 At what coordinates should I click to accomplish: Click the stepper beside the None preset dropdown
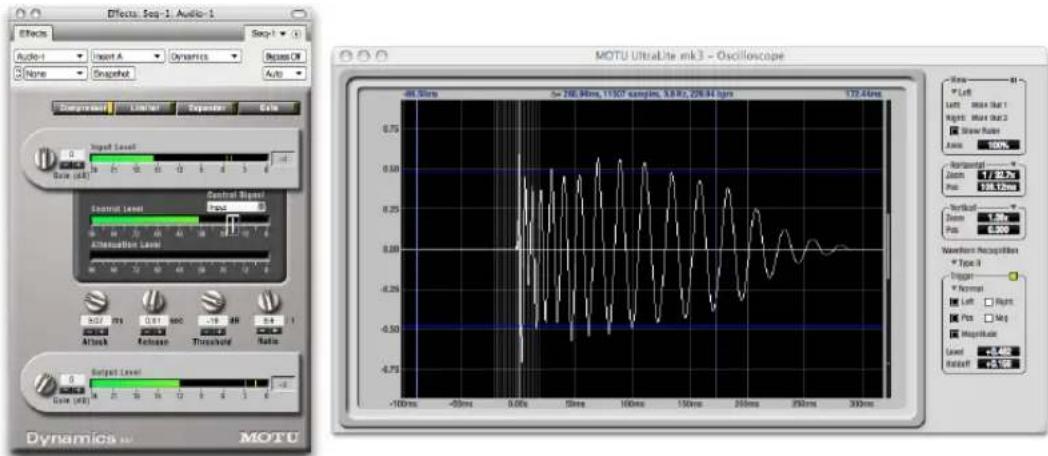(17, 73)
